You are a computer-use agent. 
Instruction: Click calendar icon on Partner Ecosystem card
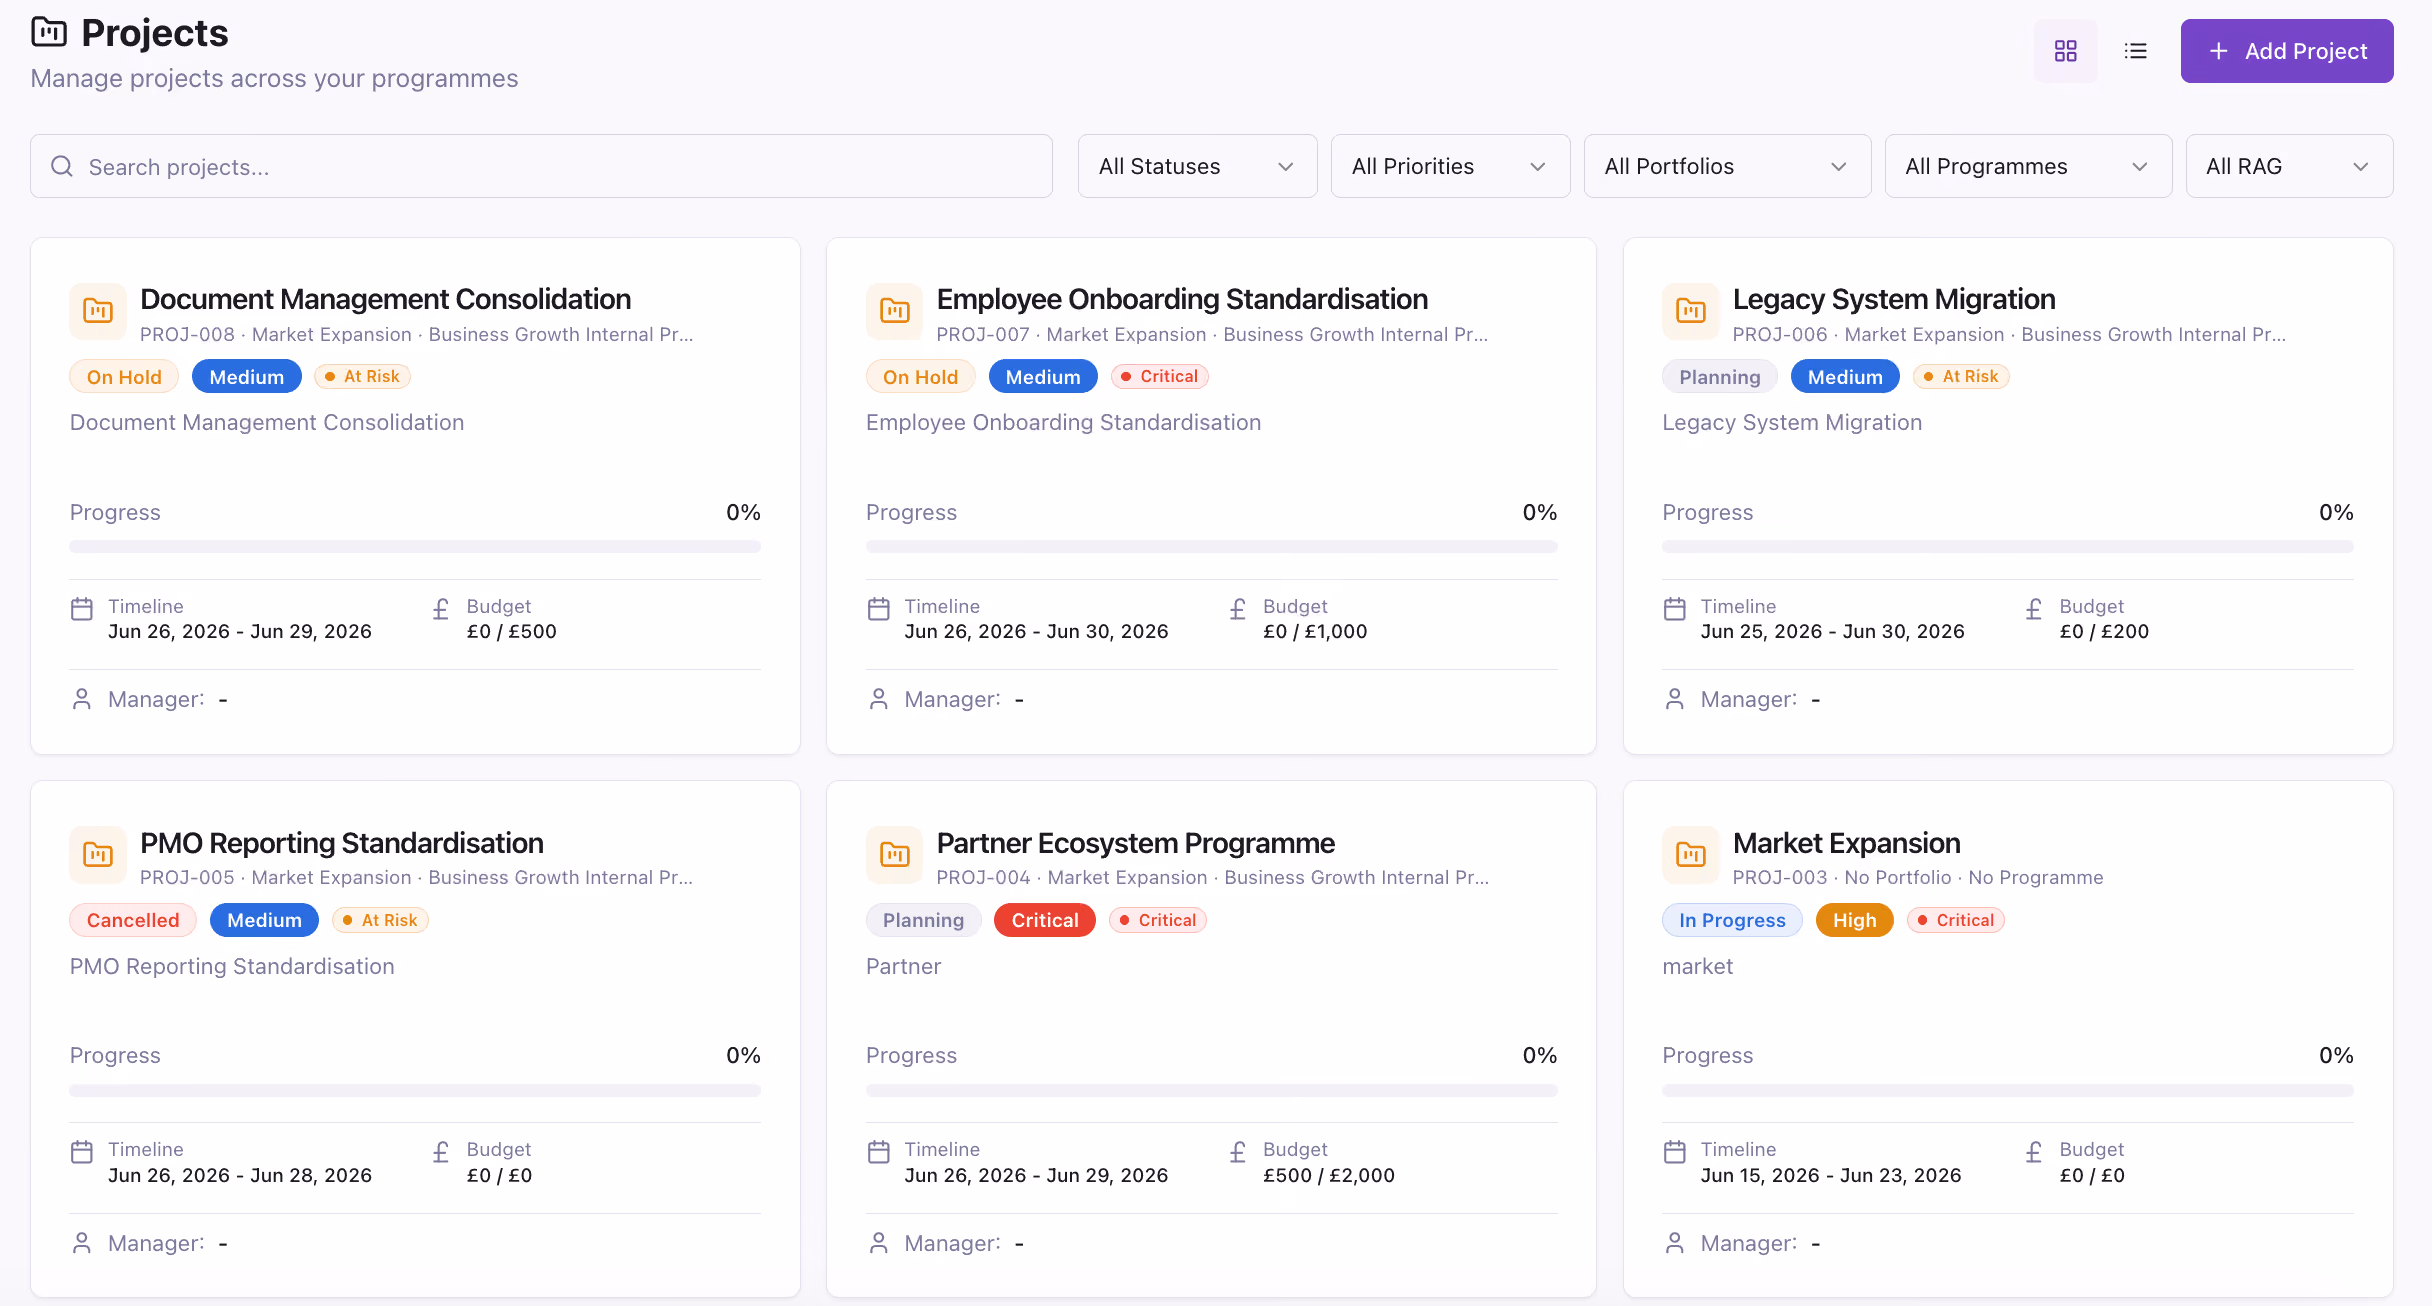click(878, 1152)
